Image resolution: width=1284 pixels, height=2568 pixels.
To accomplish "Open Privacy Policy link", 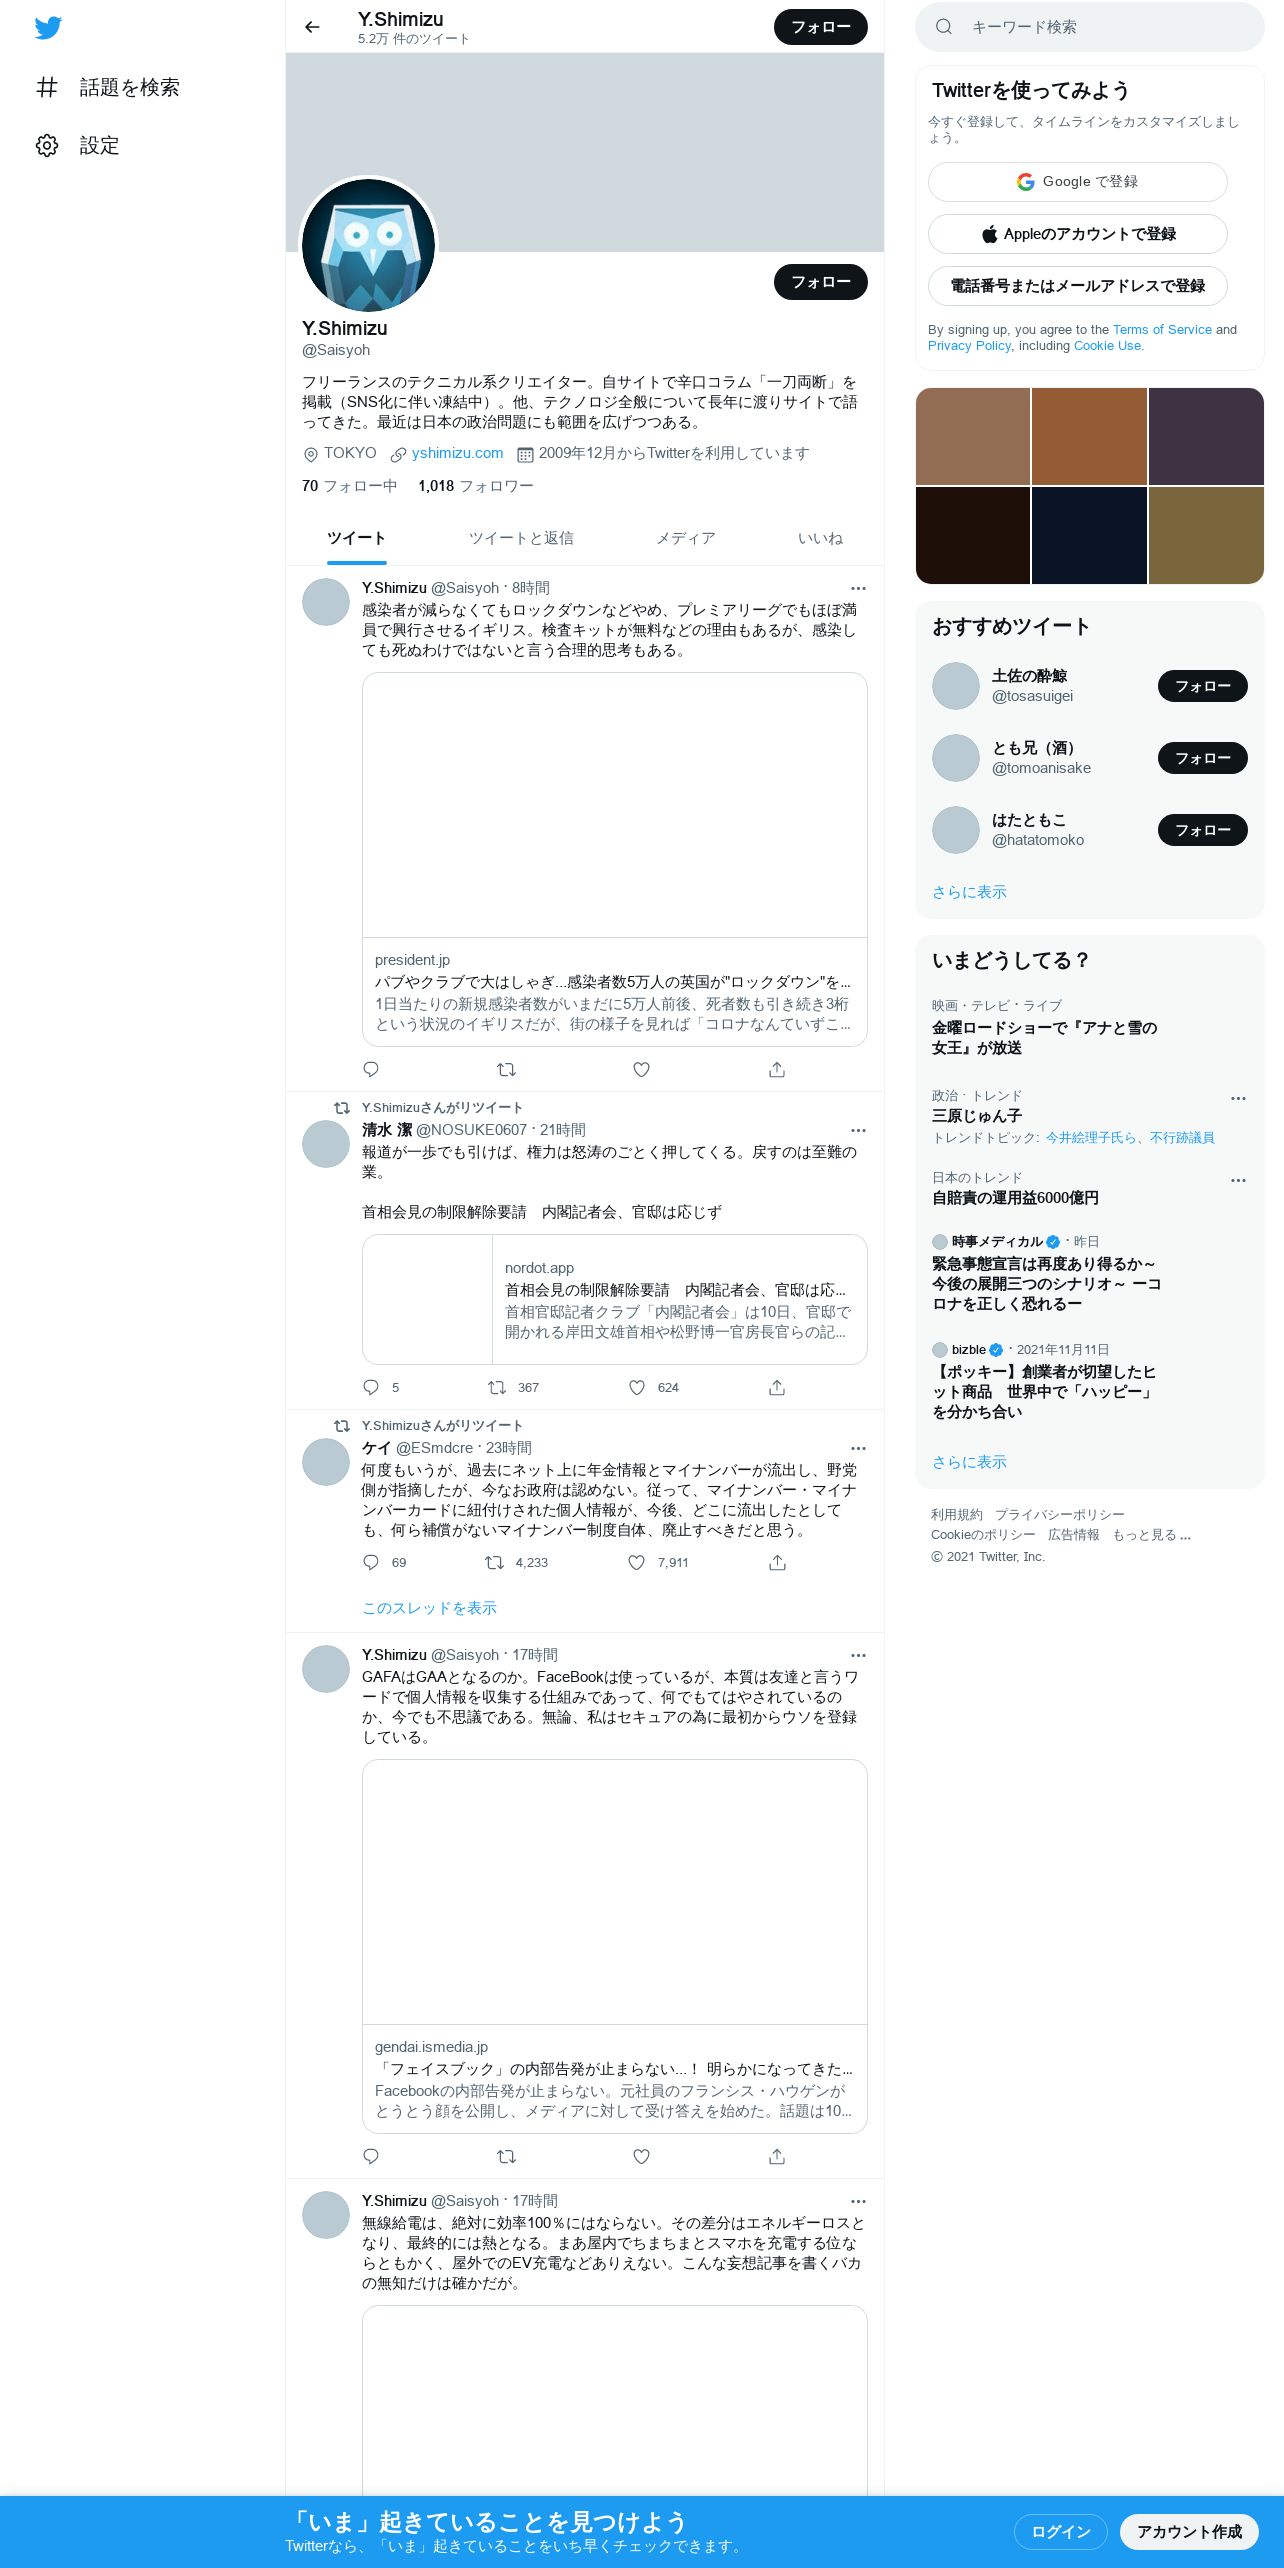I will (969, 345).
